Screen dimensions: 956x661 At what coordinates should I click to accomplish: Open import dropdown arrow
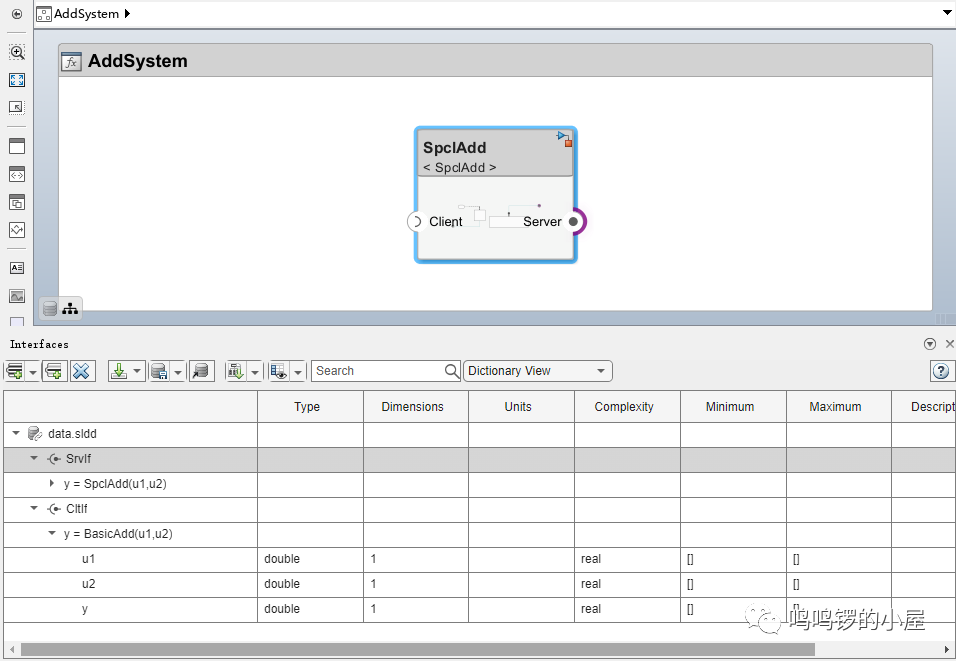[x=137, y=371]
